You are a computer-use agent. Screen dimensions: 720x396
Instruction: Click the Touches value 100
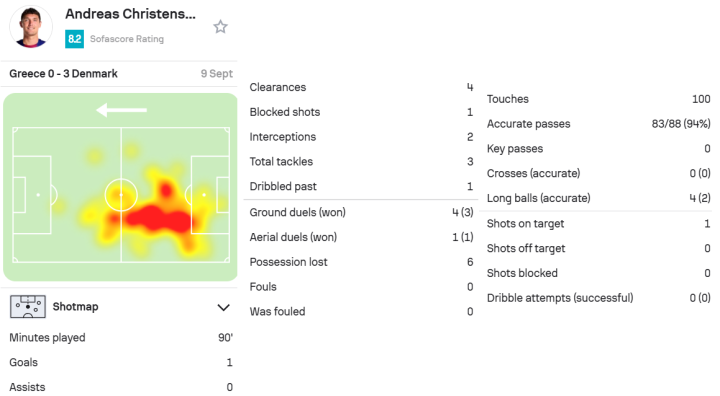pyautogui.click(x=701, y=99)
